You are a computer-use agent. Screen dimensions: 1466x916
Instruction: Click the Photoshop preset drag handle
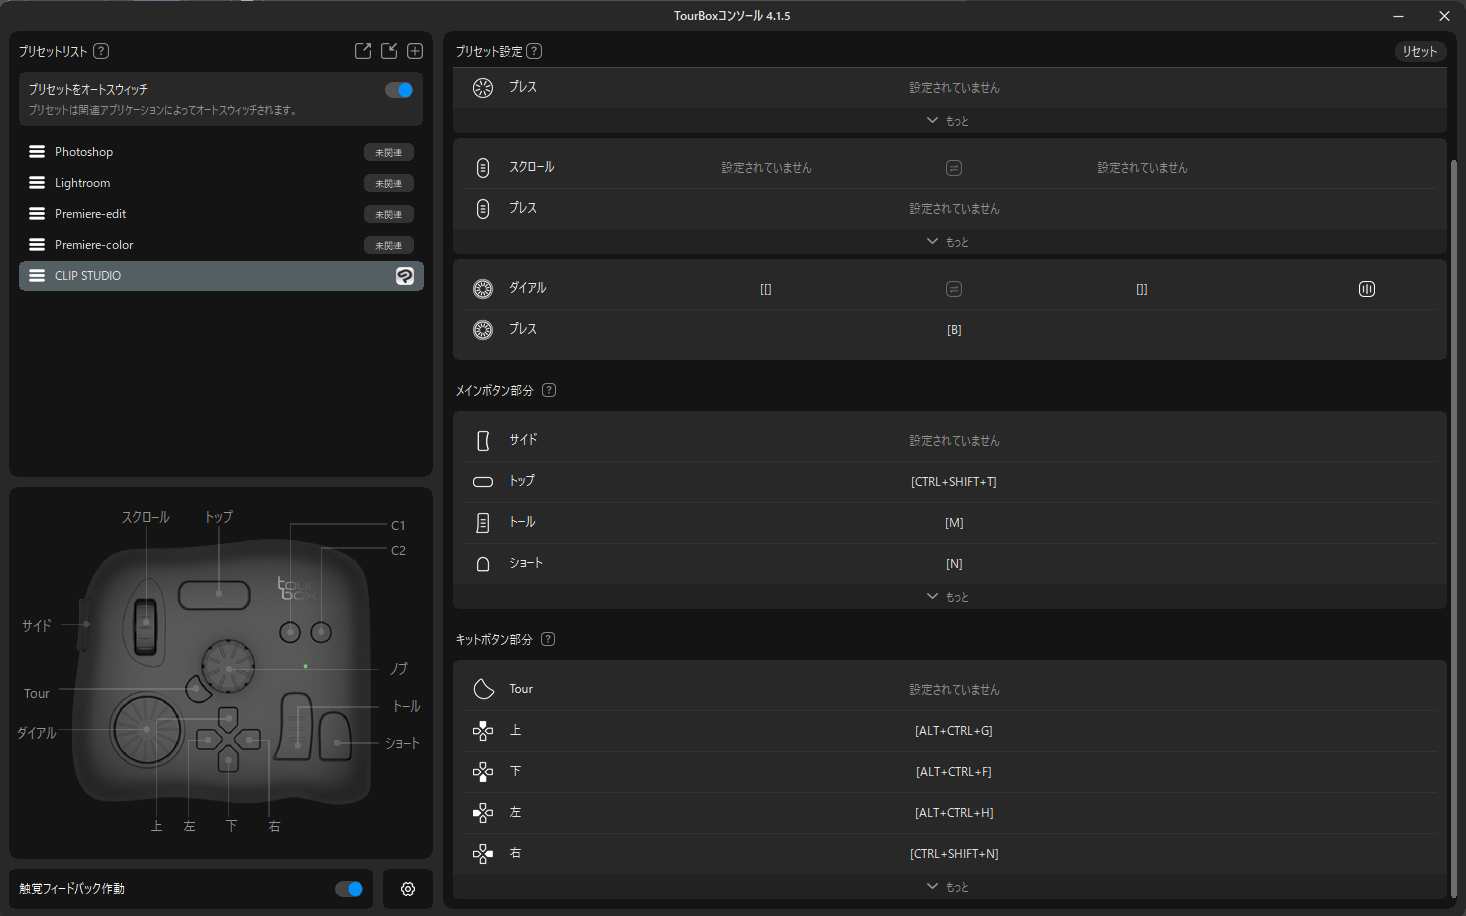click(37, 152)
